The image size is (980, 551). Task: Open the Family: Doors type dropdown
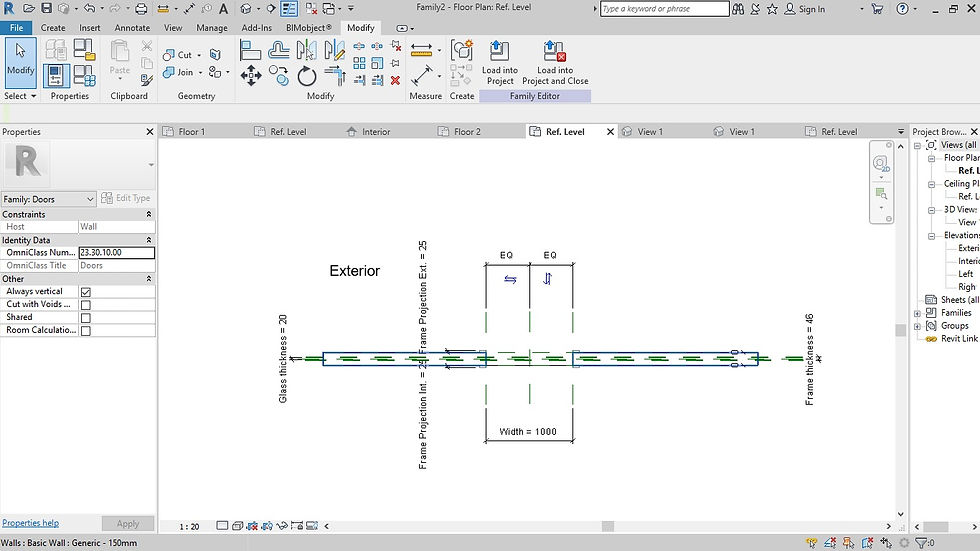[48, 199]
